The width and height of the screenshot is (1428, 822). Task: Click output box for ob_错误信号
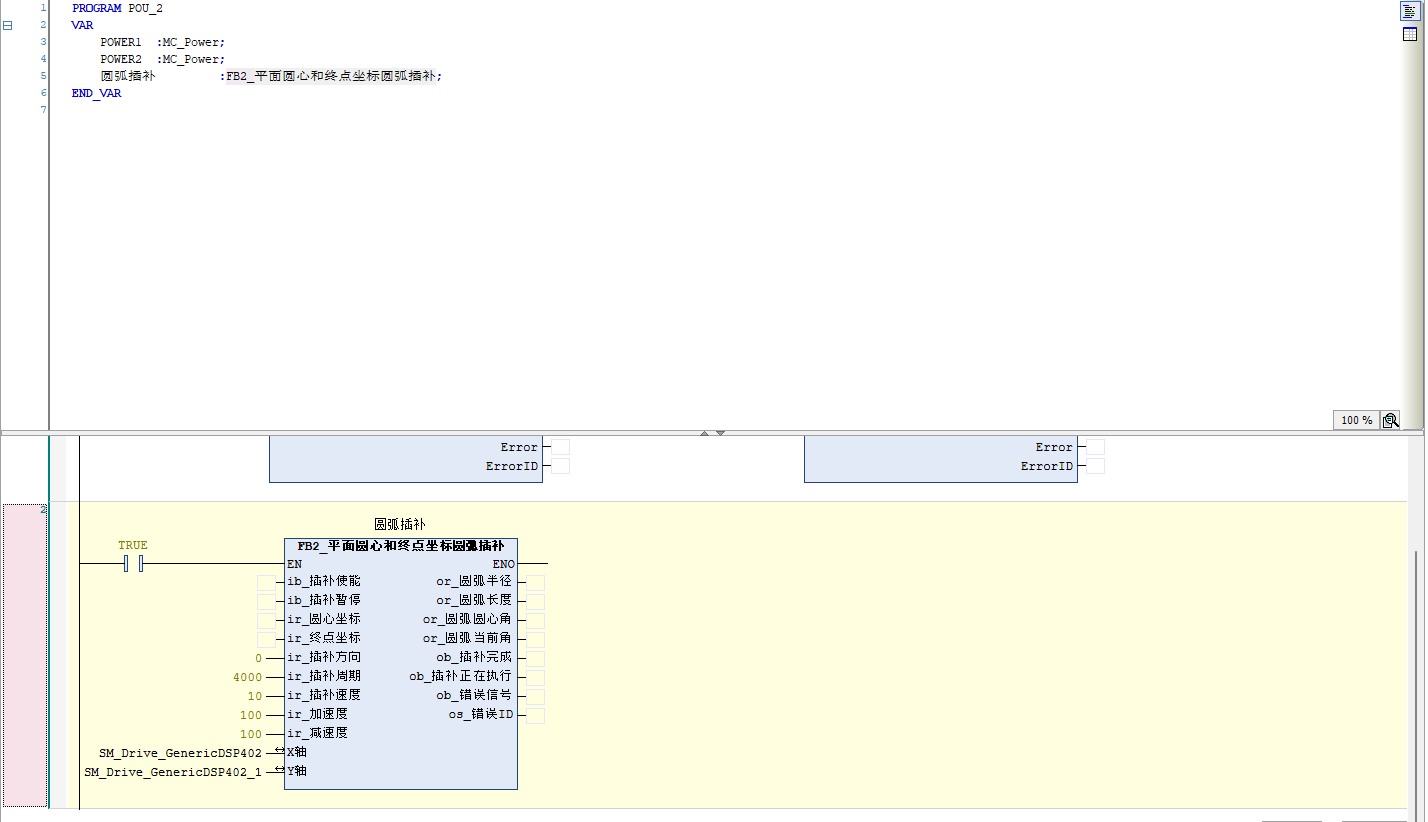[536, 697]
